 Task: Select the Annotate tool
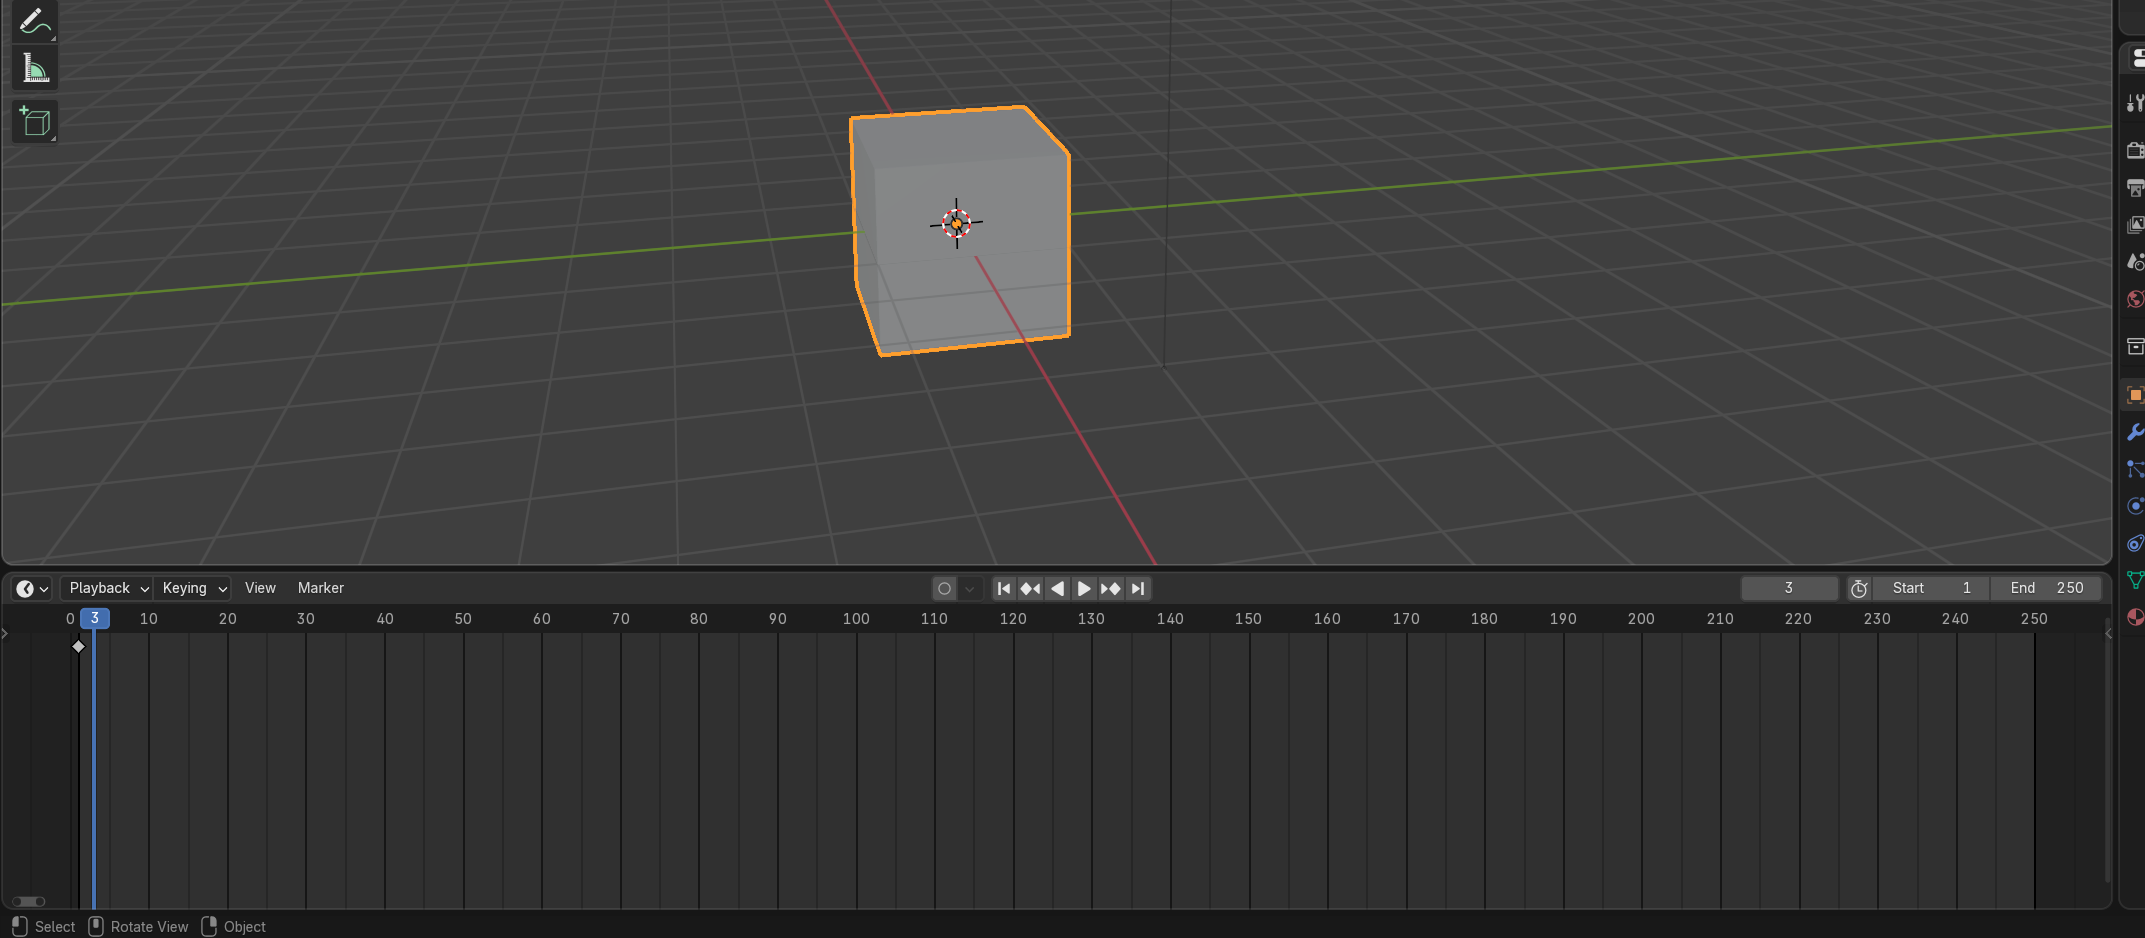(x=34, y=20)
